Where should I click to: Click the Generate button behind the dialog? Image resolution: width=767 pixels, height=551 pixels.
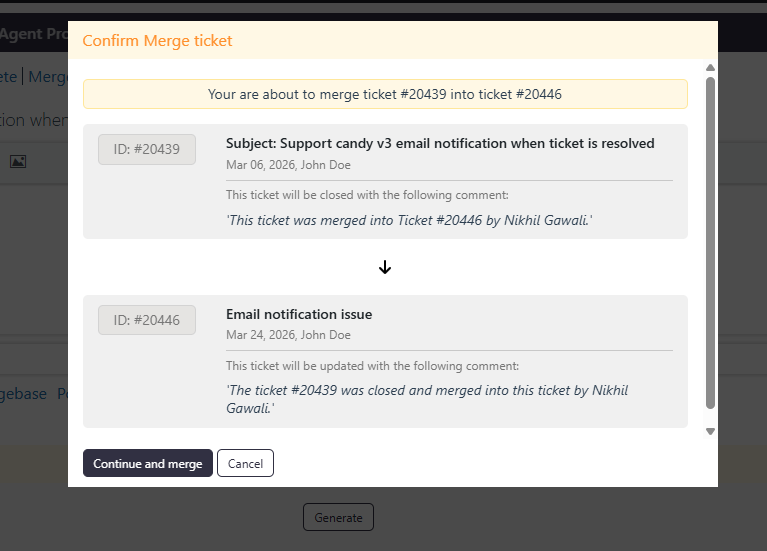pyautogui.click(x=338, y=517)
